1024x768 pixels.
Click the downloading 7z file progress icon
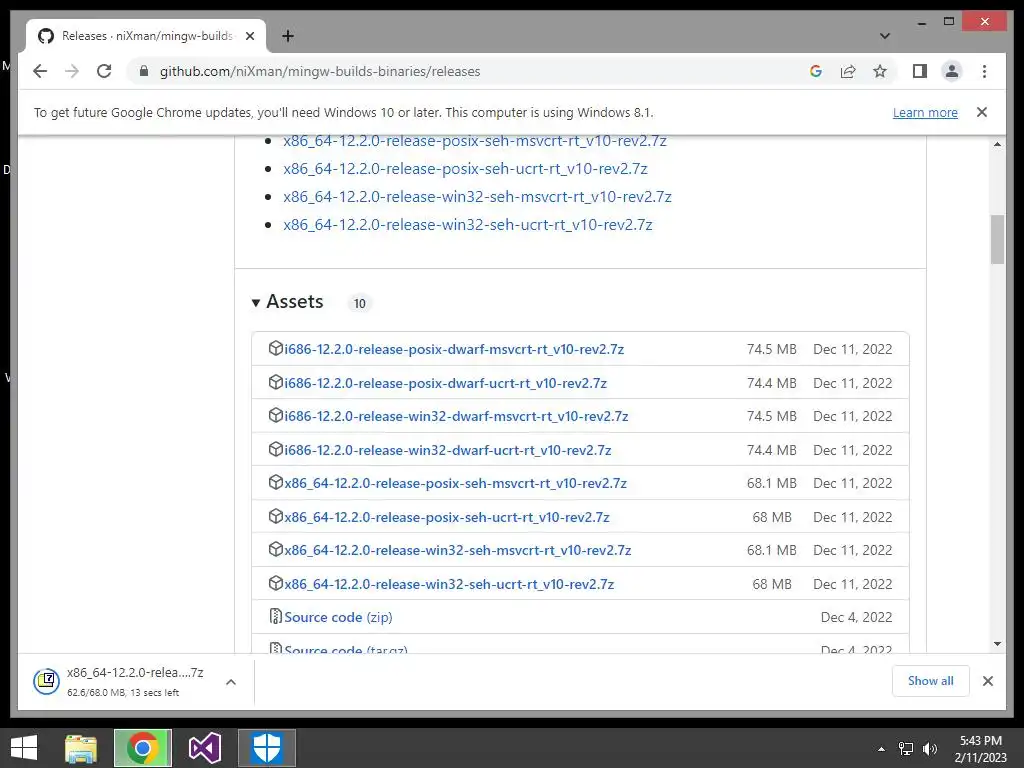[46, 682]
